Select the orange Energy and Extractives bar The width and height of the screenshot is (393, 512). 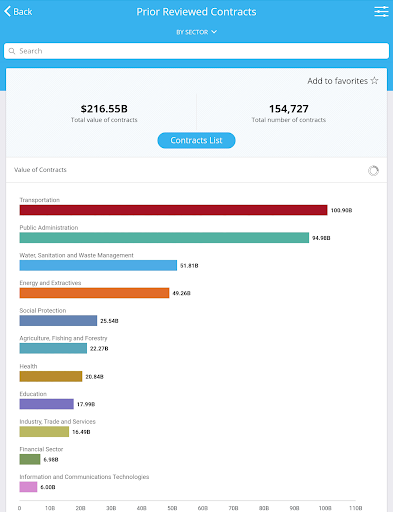pyautogui.click(x=94, y=293)
